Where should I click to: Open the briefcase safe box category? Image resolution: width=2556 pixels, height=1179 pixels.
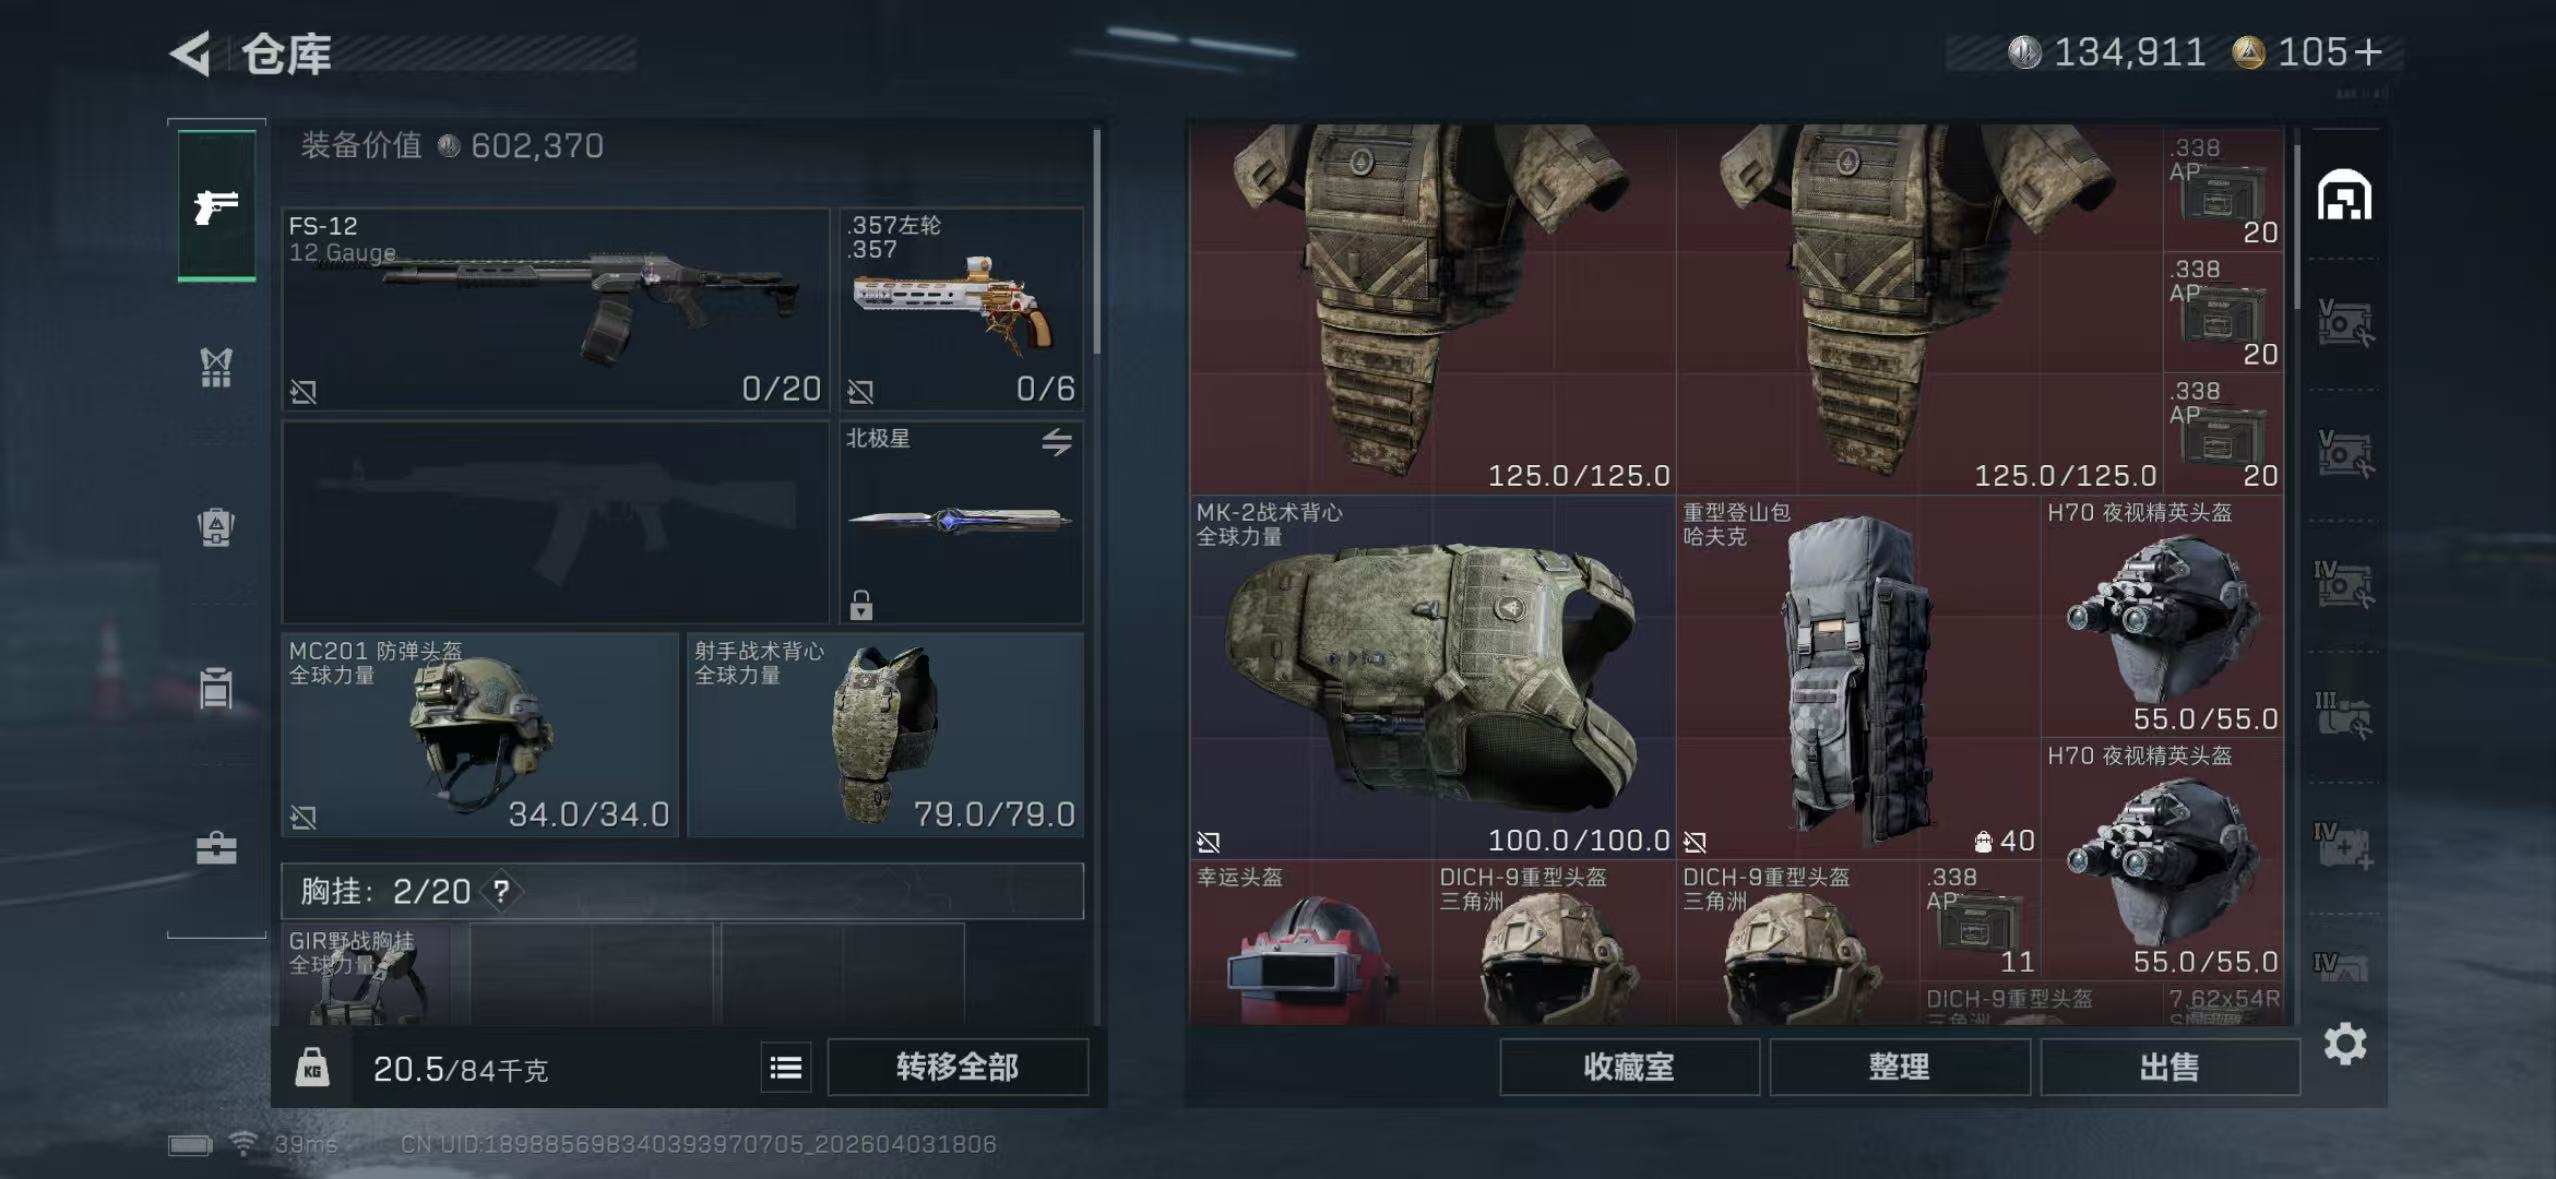pyautogui.click(x=217, y=848)
